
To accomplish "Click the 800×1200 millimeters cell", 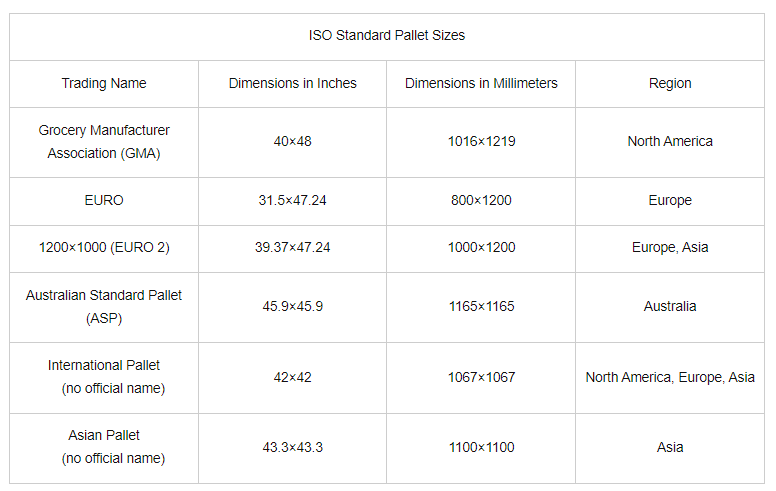I will coord(481,200).
